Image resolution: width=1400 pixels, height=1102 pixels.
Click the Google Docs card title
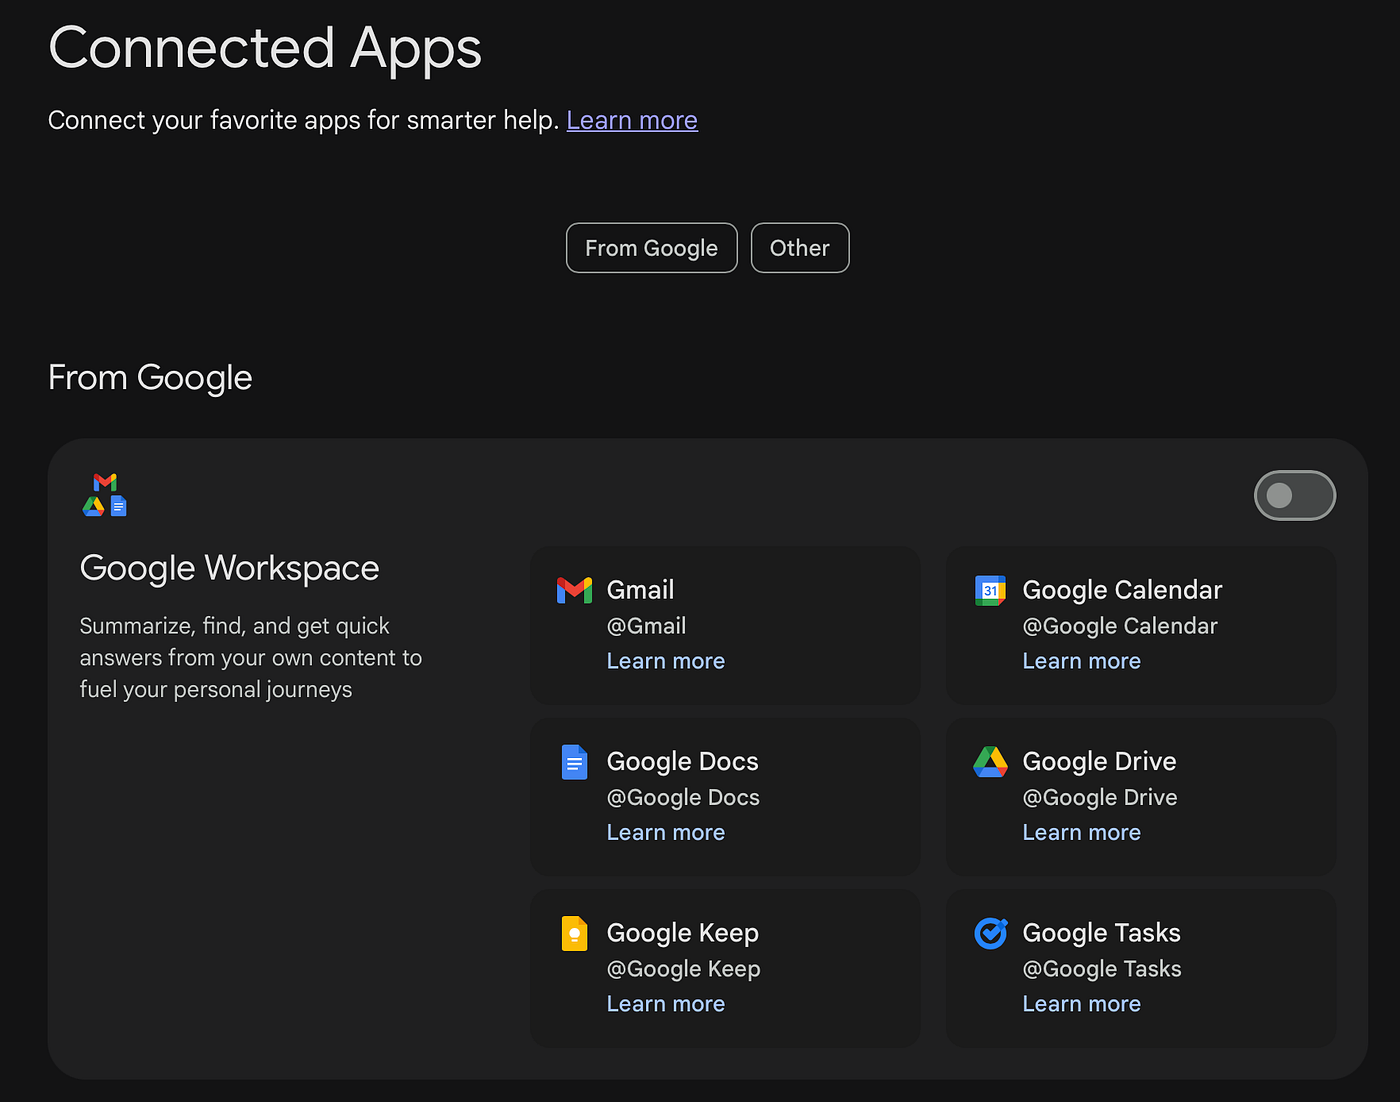click(683, 762)
